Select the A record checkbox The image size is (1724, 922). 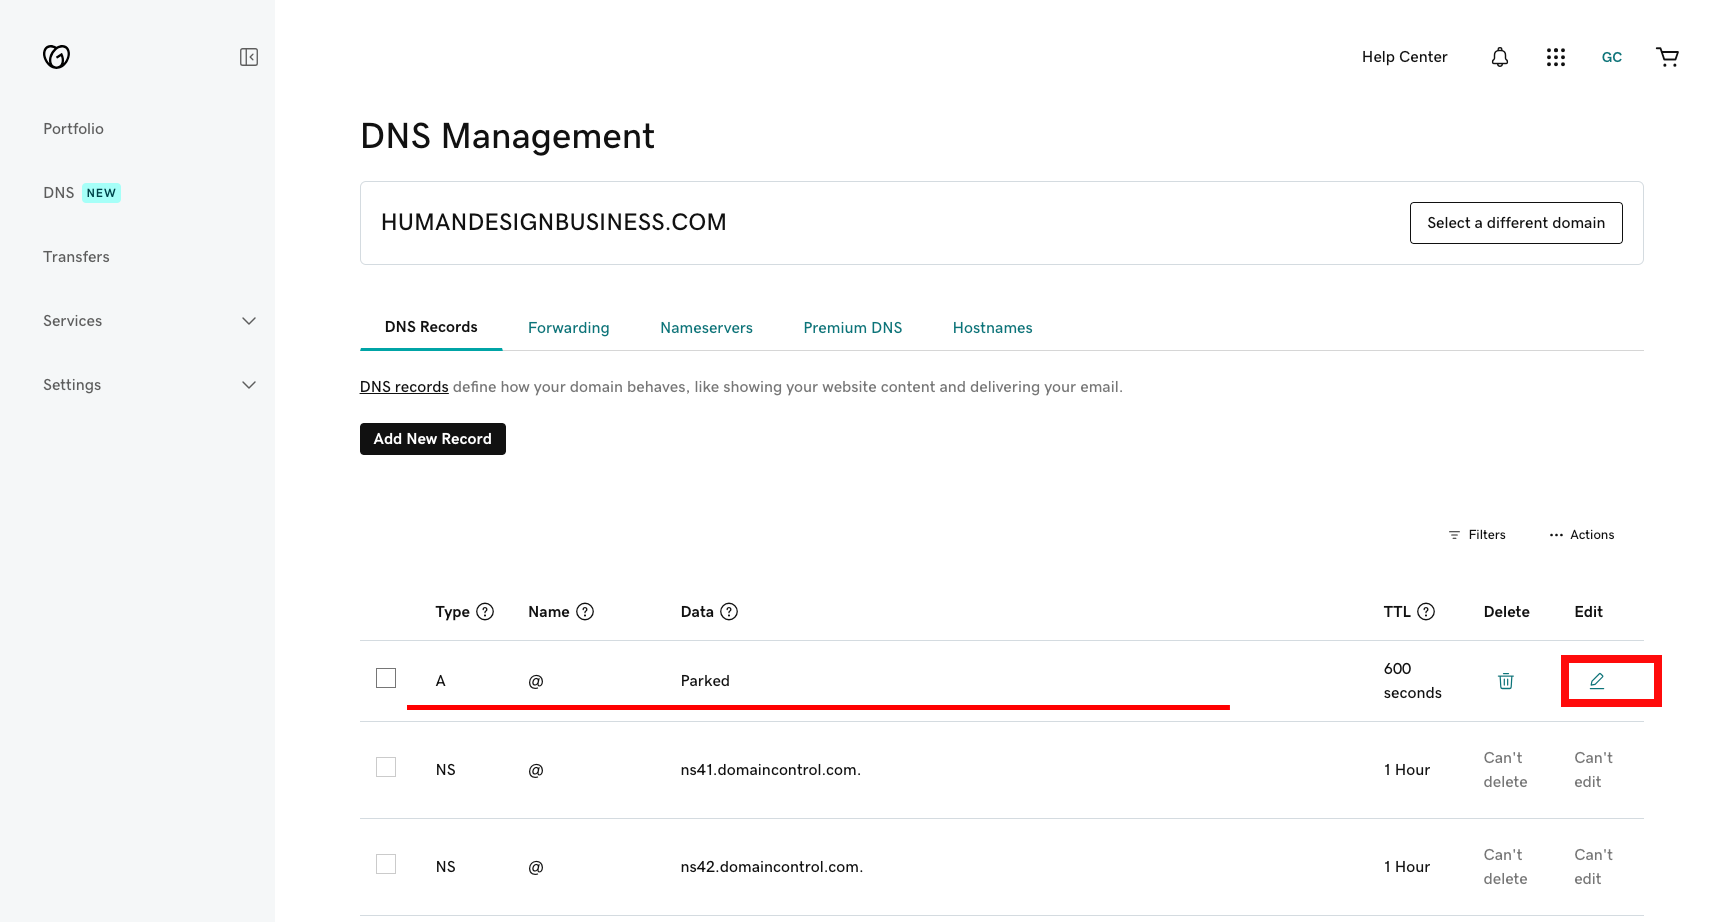pos(386,678)
